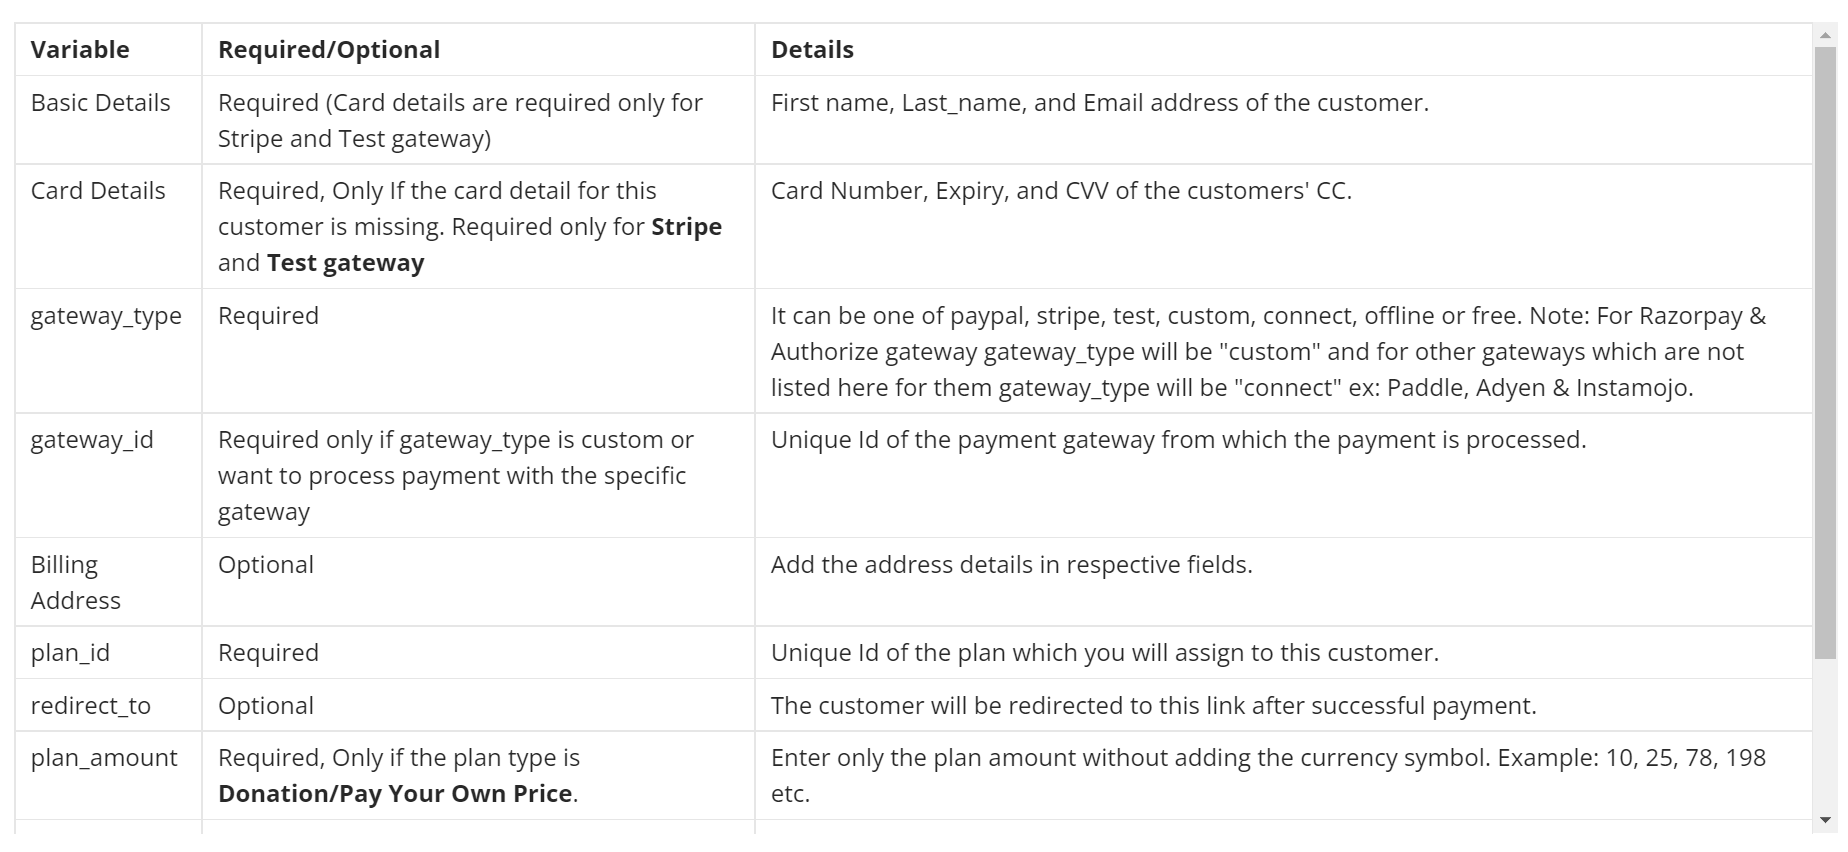Click the plan_id variable name
Screen dimensions: 1848x852
[x=70, y=653]
